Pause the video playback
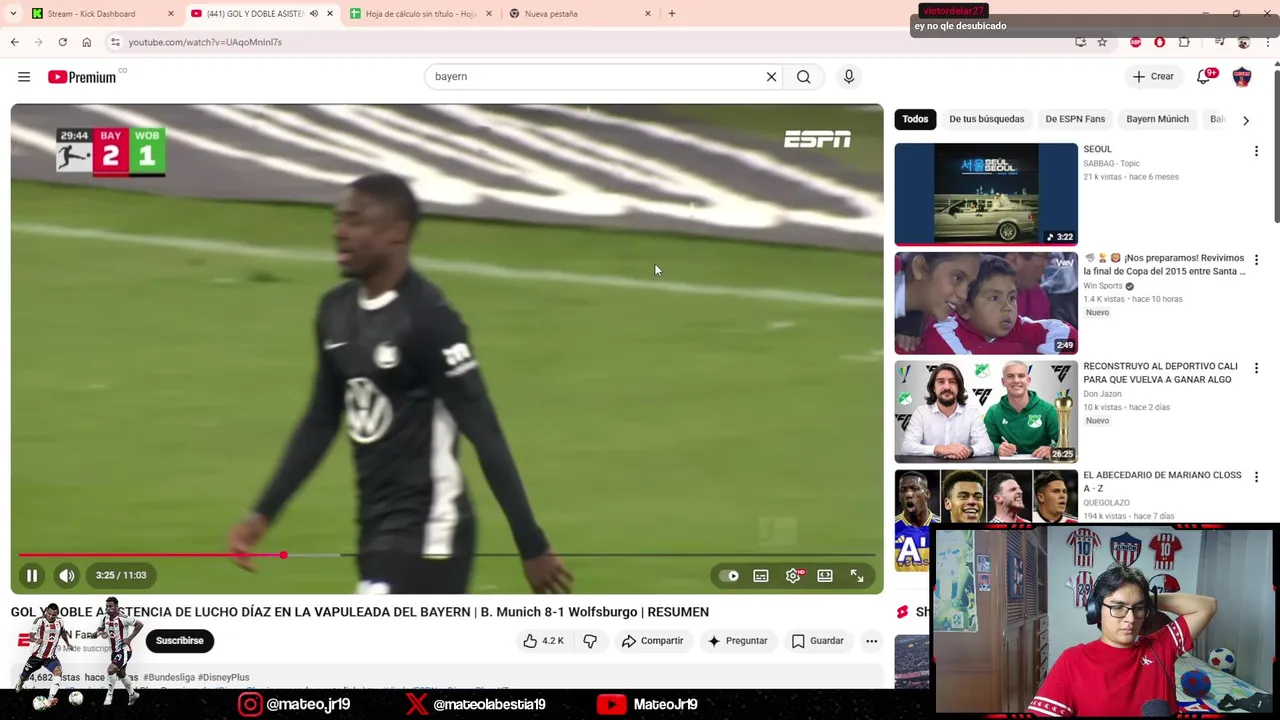 [x=32, y=575]
